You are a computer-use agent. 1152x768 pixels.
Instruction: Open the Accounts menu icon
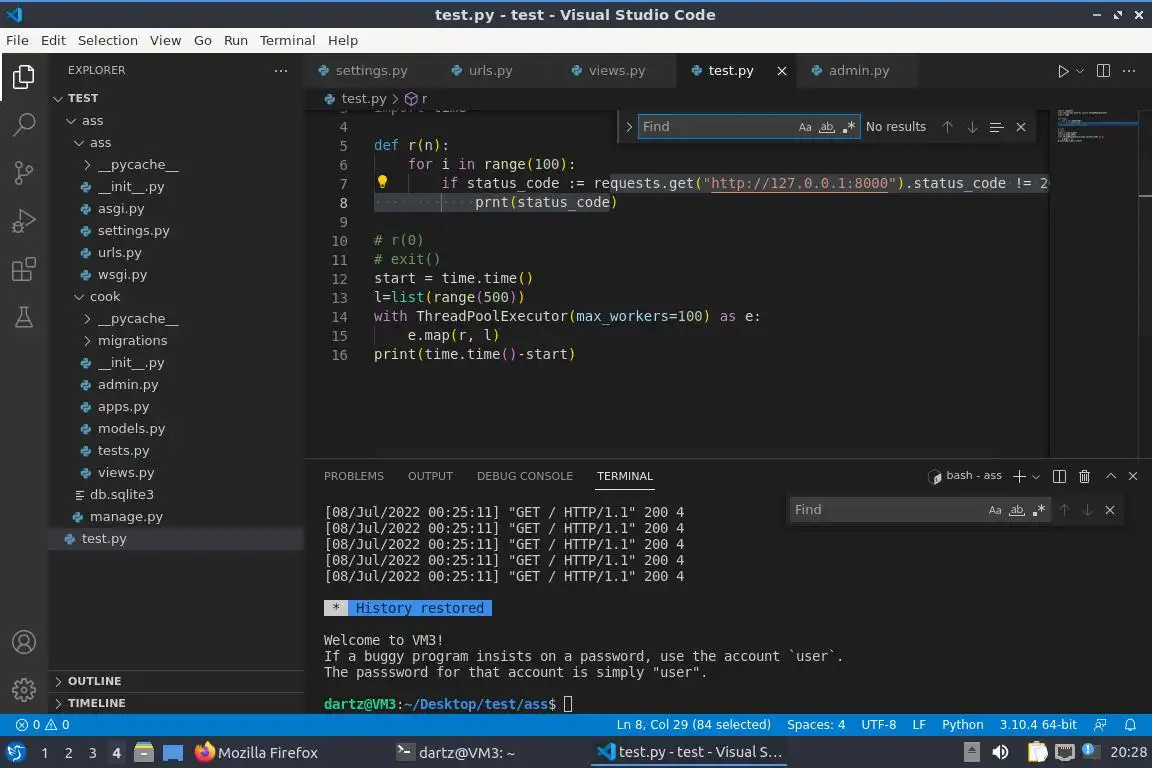click(24, 642)
